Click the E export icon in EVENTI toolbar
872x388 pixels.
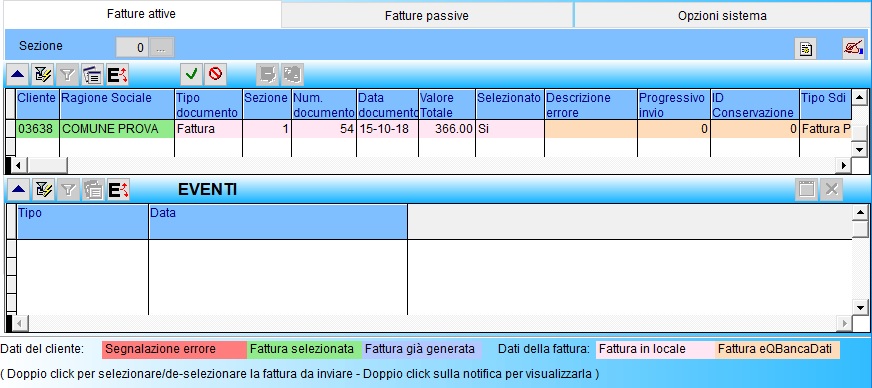[117, 190]
